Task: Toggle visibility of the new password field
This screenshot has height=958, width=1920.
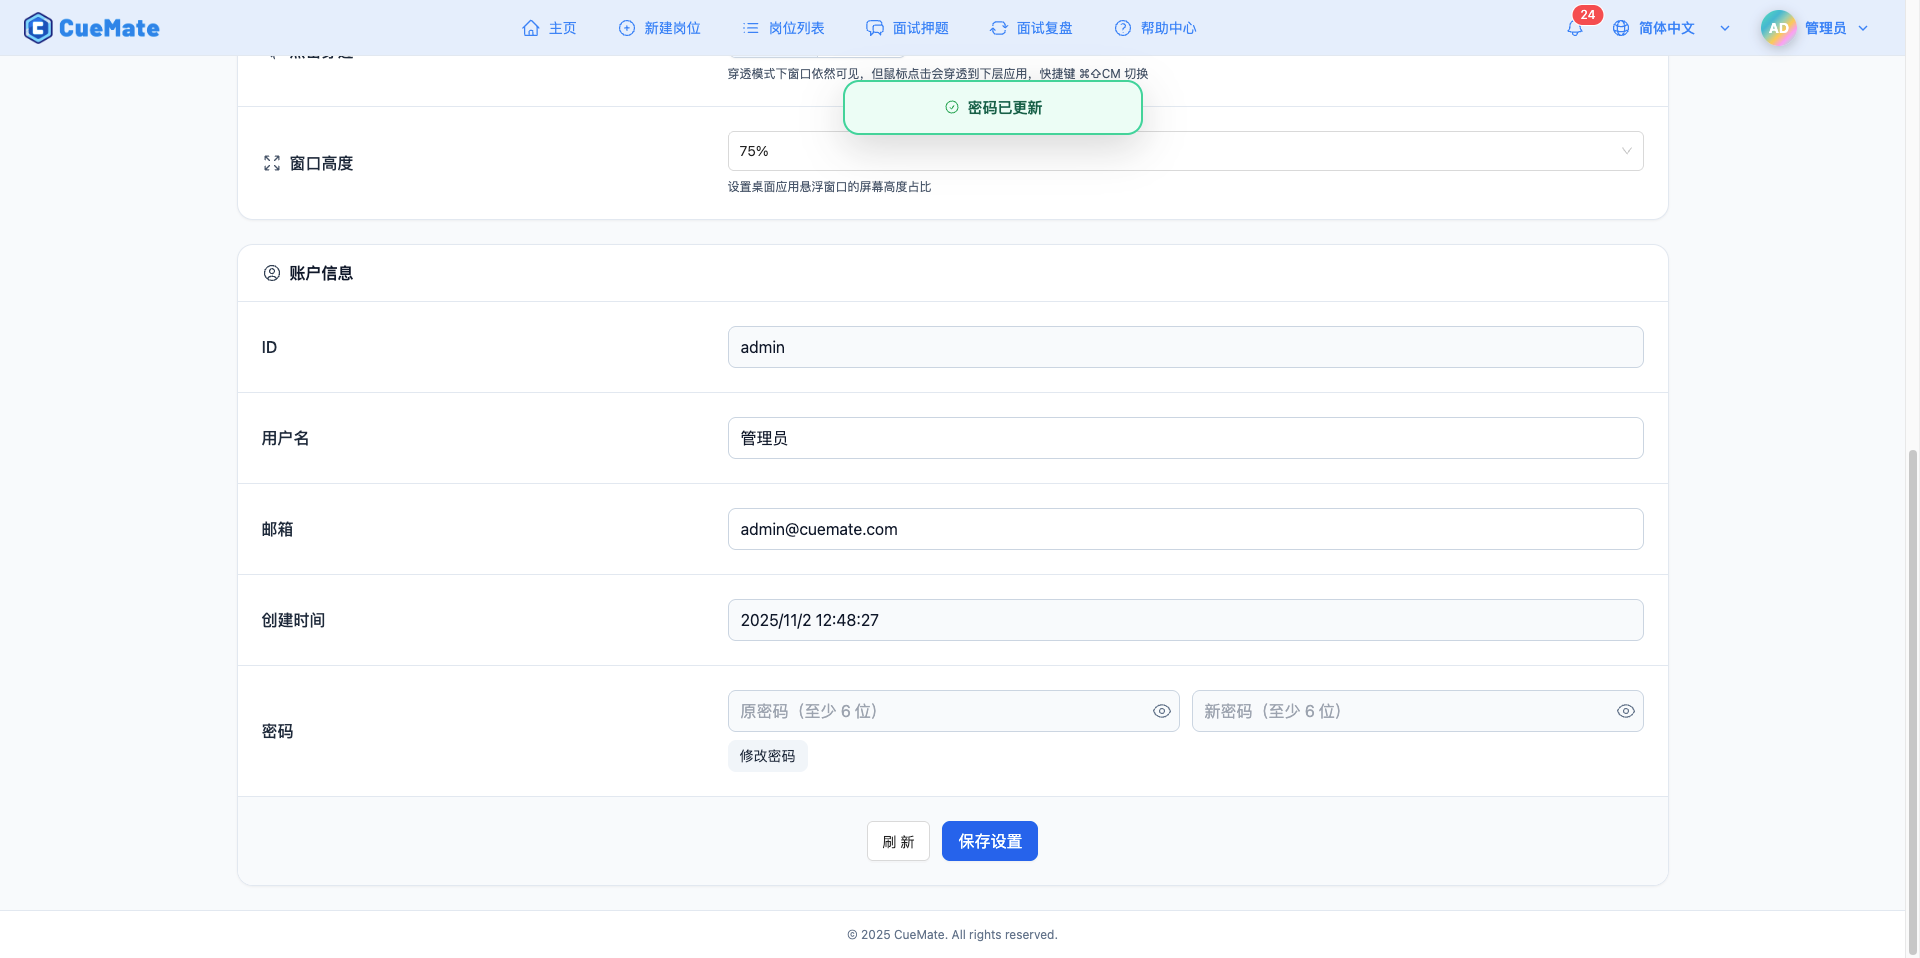Action: click(x=1625, y=711)
